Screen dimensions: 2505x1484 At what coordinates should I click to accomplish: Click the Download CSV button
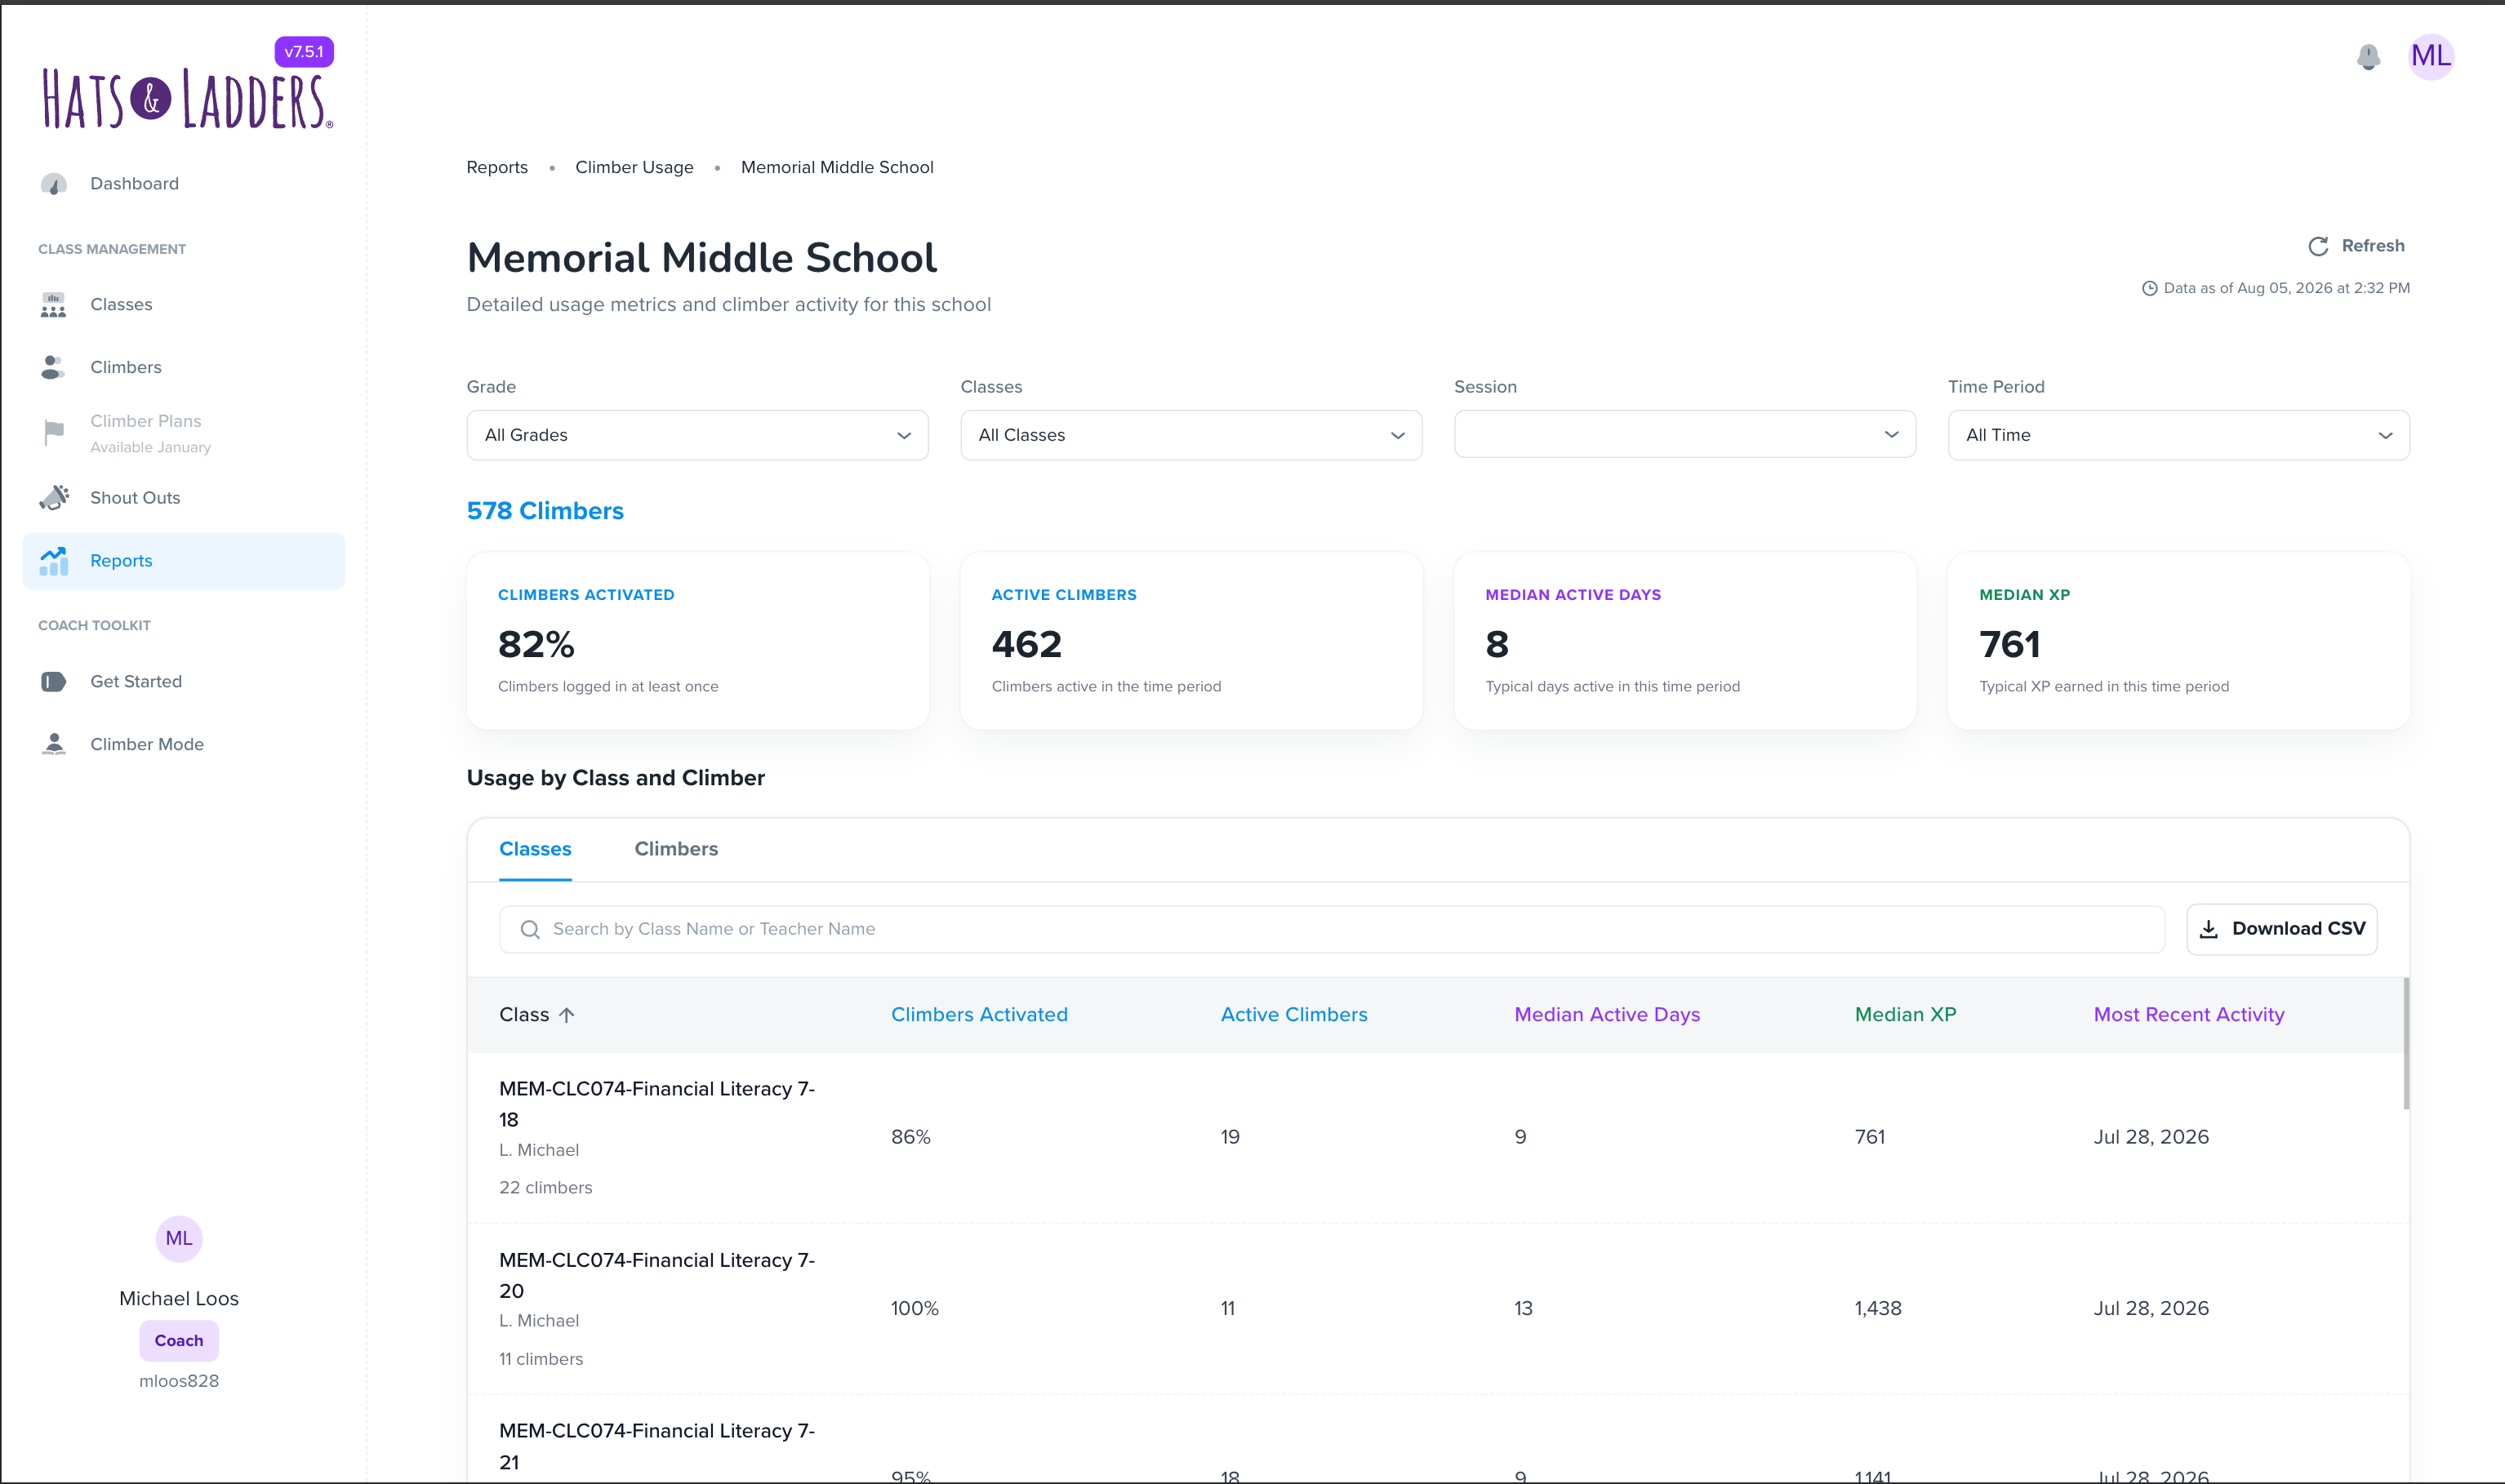click(2282, 929)
